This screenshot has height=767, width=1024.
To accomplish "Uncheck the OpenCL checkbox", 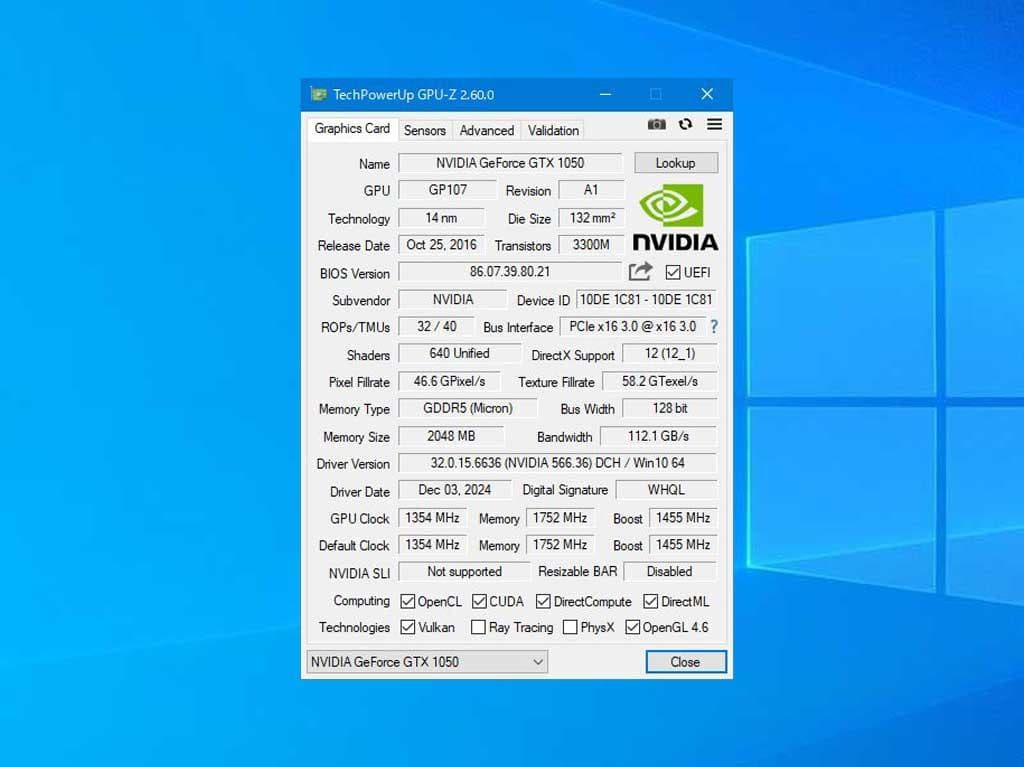I will pos(407,601).
